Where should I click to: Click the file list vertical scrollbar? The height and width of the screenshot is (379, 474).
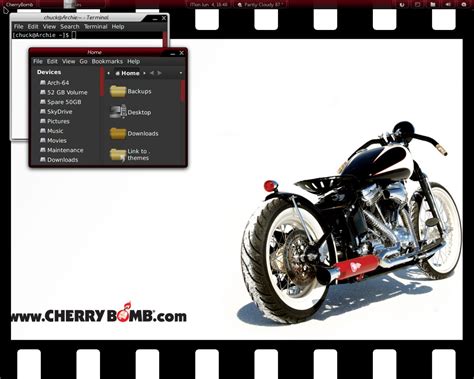182,91
